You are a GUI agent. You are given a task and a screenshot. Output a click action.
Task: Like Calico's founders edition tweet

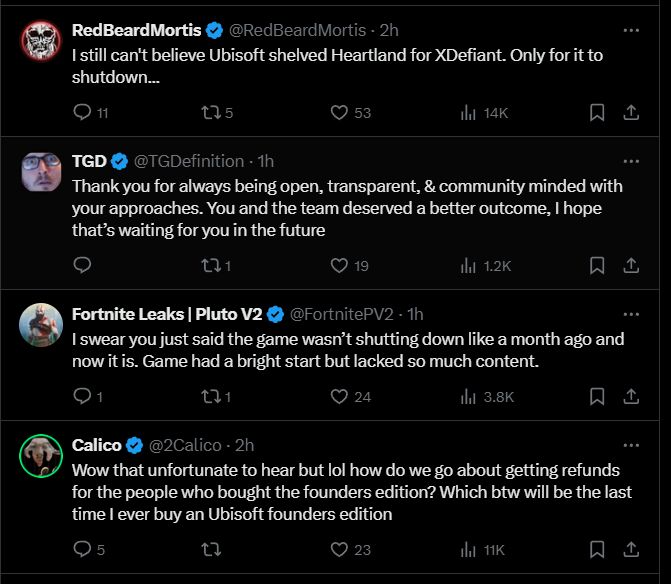340,549
